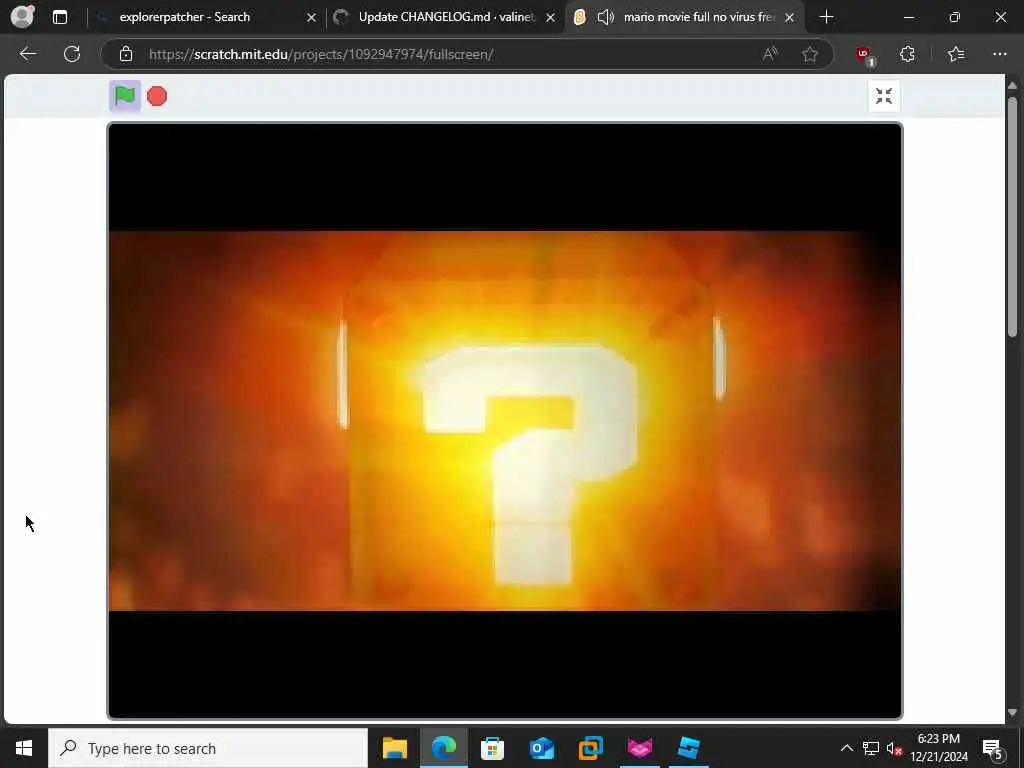The width and height of the screenshot is (1024, 768).
Task: Mute the tab using its speaker icon
Action: tap(605, 17)
